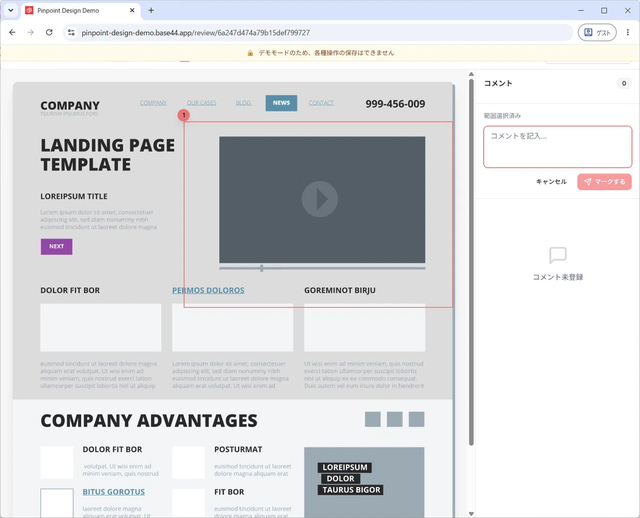The width and height of the screenshot is (640, 518).
Task: Click BITUS GOROTUS link
Action: [113, 492]
